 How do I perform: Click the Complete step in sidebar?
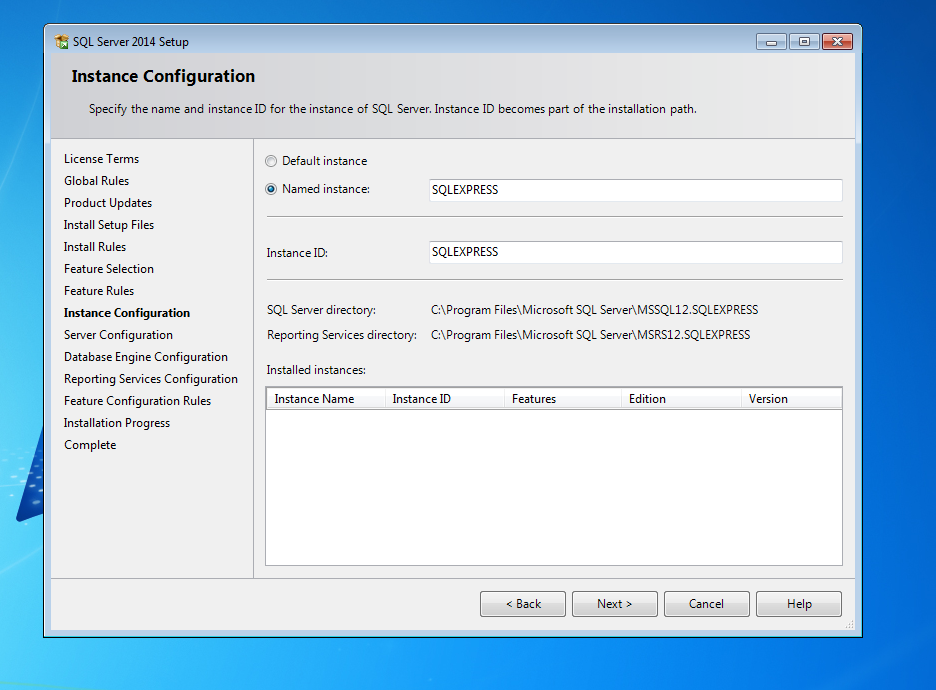89,444
